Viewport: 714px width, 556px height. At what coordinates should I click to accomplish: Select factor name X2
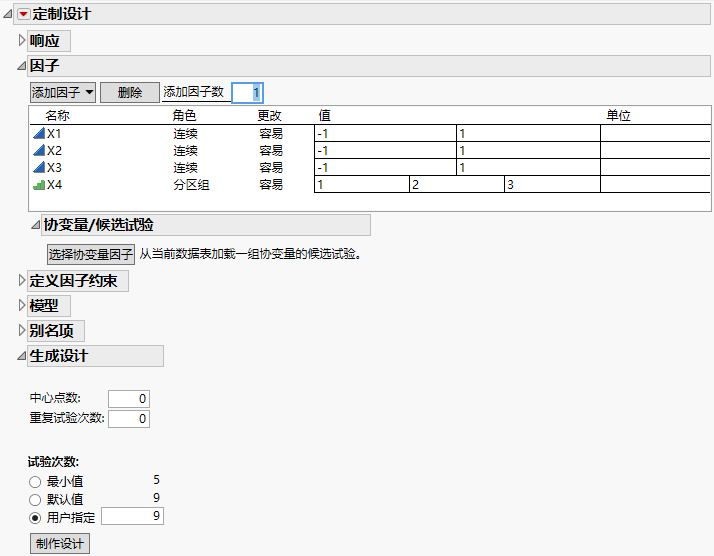(54, 150)
